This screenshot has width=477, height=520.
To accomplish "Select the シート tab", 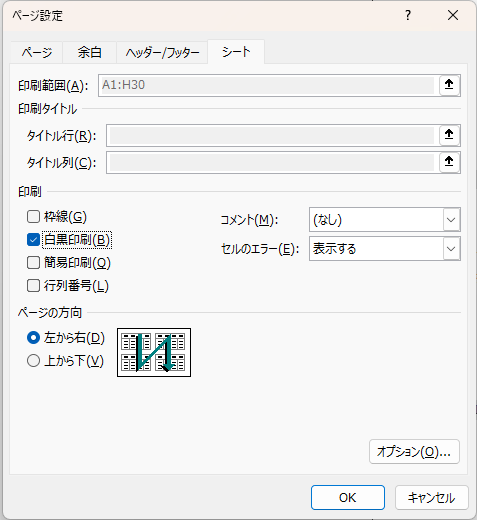I will (236, 52).
